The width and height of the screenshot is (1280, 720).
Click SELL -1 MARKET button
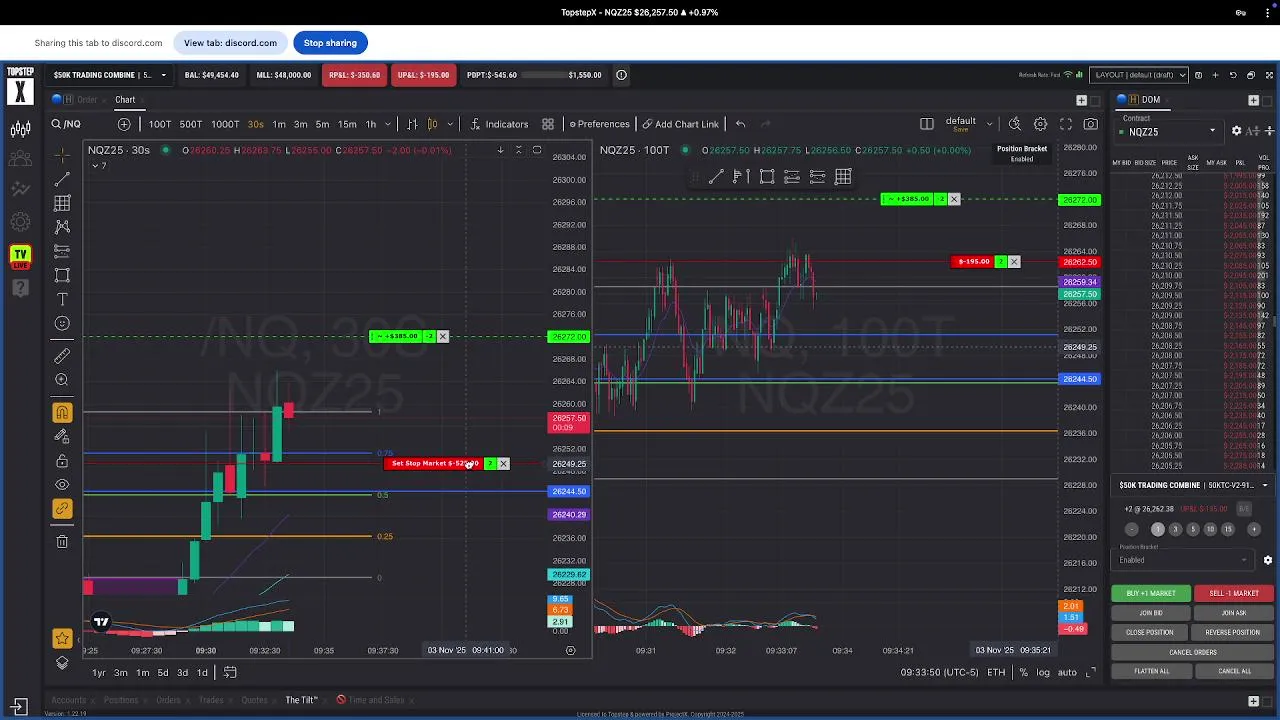[1234, 593]
